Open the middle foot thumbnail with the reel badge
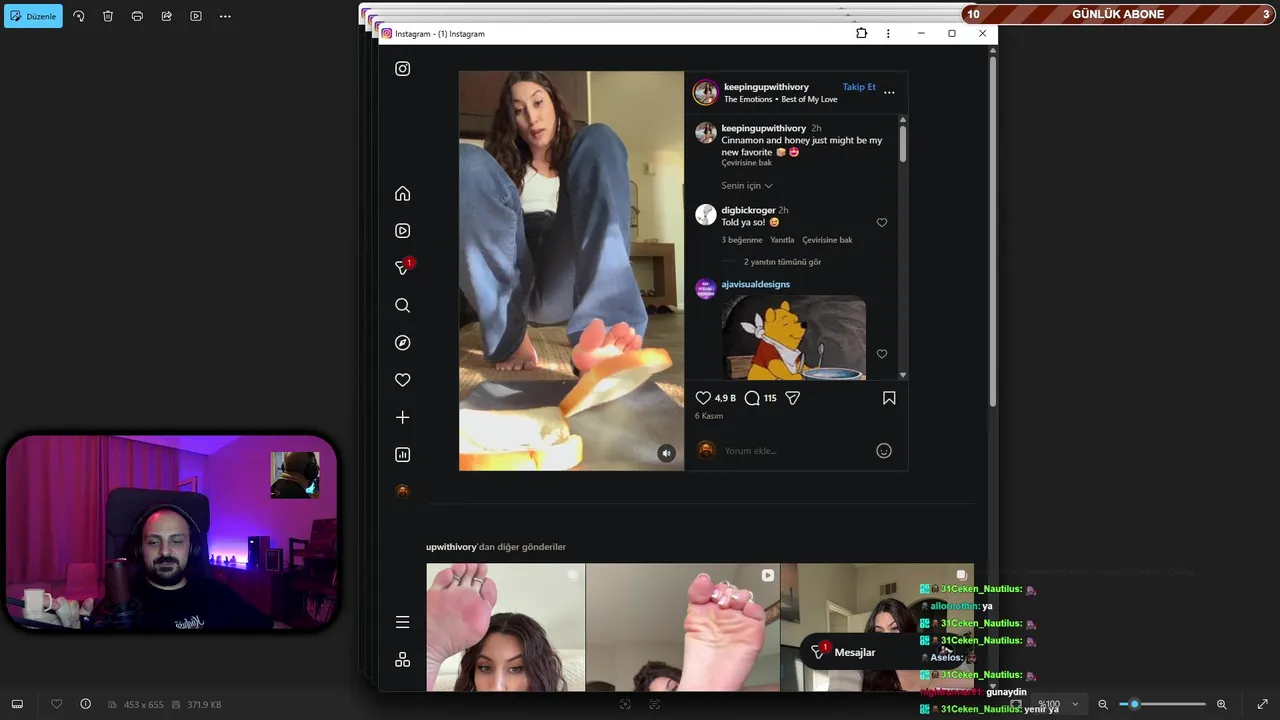Screen dimensions: 1280x720 tap(682, 627)
